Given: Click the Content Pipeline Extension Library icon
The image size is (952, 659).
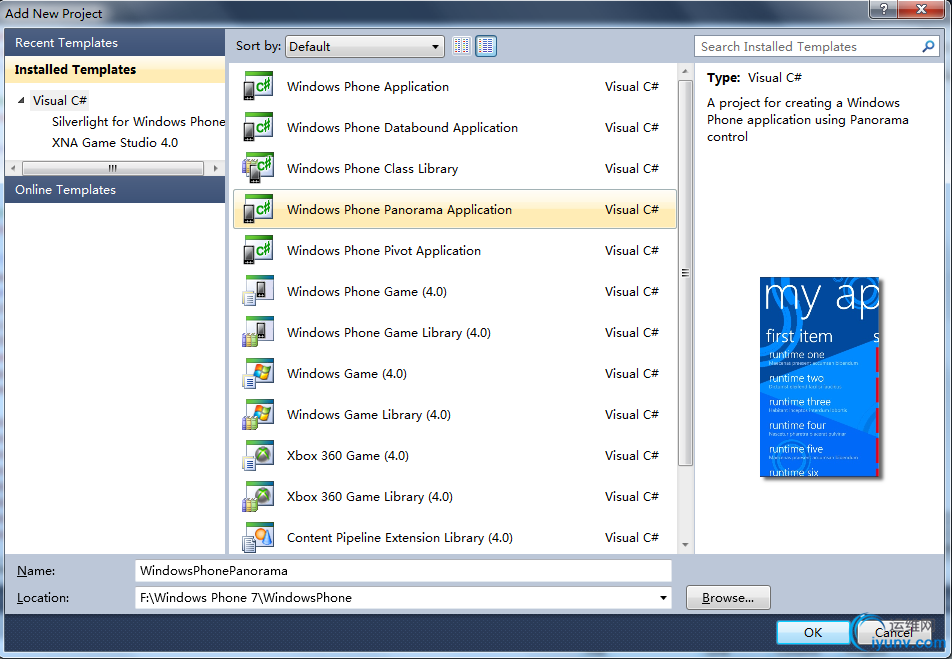Looking at the screenshot, I should click(258, 537).
